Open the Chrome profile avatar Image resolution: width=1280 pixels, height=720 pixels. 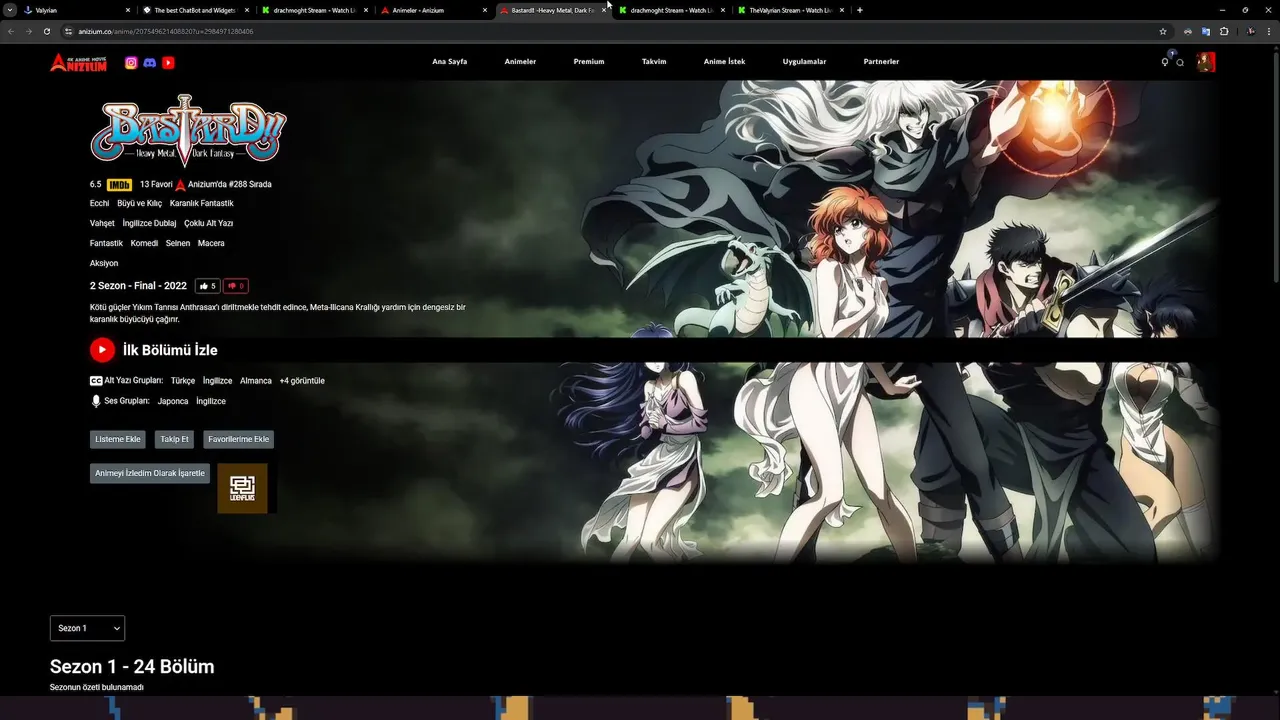click(x=1250, y=31)
